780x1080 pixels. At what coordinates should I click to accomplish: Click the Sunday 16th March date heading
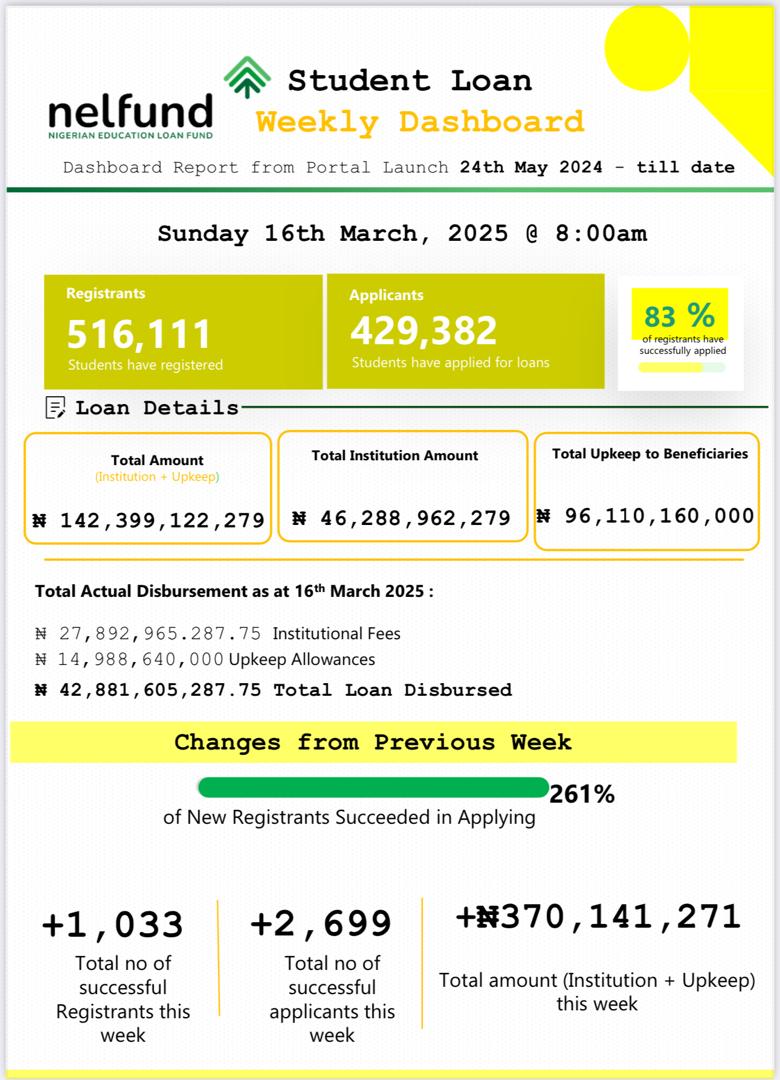(402, 234)
